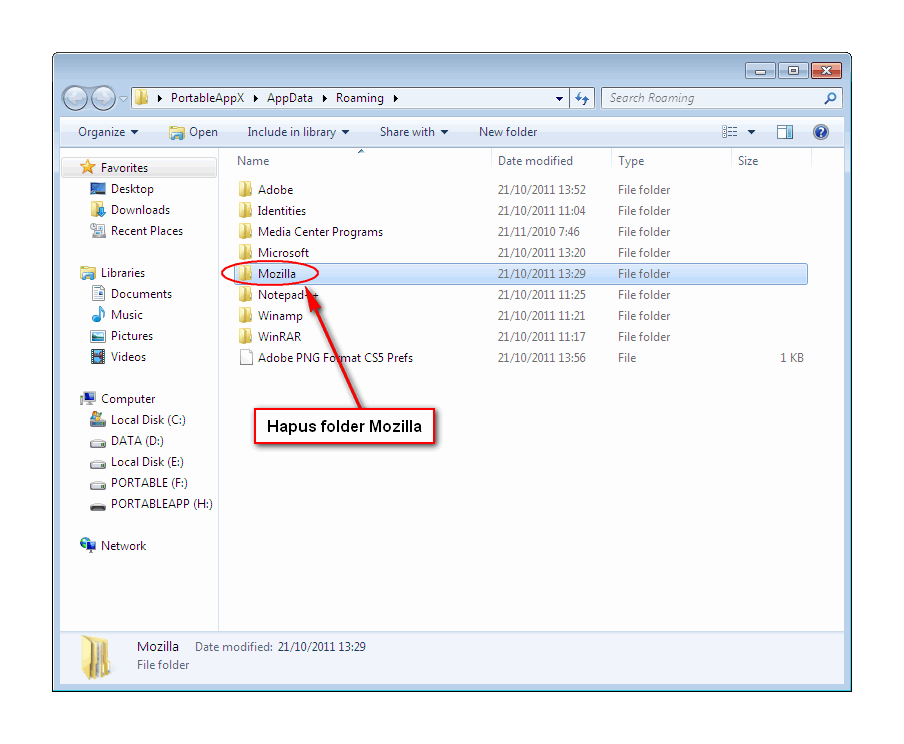Click New folder button
The image size is (904, 744).
pos(508,132)
